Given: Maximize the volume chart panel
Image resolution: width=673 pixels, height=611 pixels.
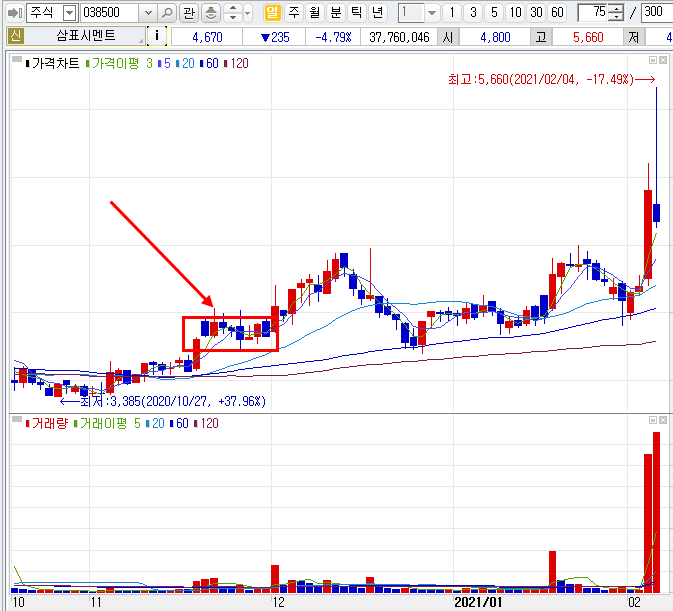Looking at the screenshot, I should [x=653, y=420].
